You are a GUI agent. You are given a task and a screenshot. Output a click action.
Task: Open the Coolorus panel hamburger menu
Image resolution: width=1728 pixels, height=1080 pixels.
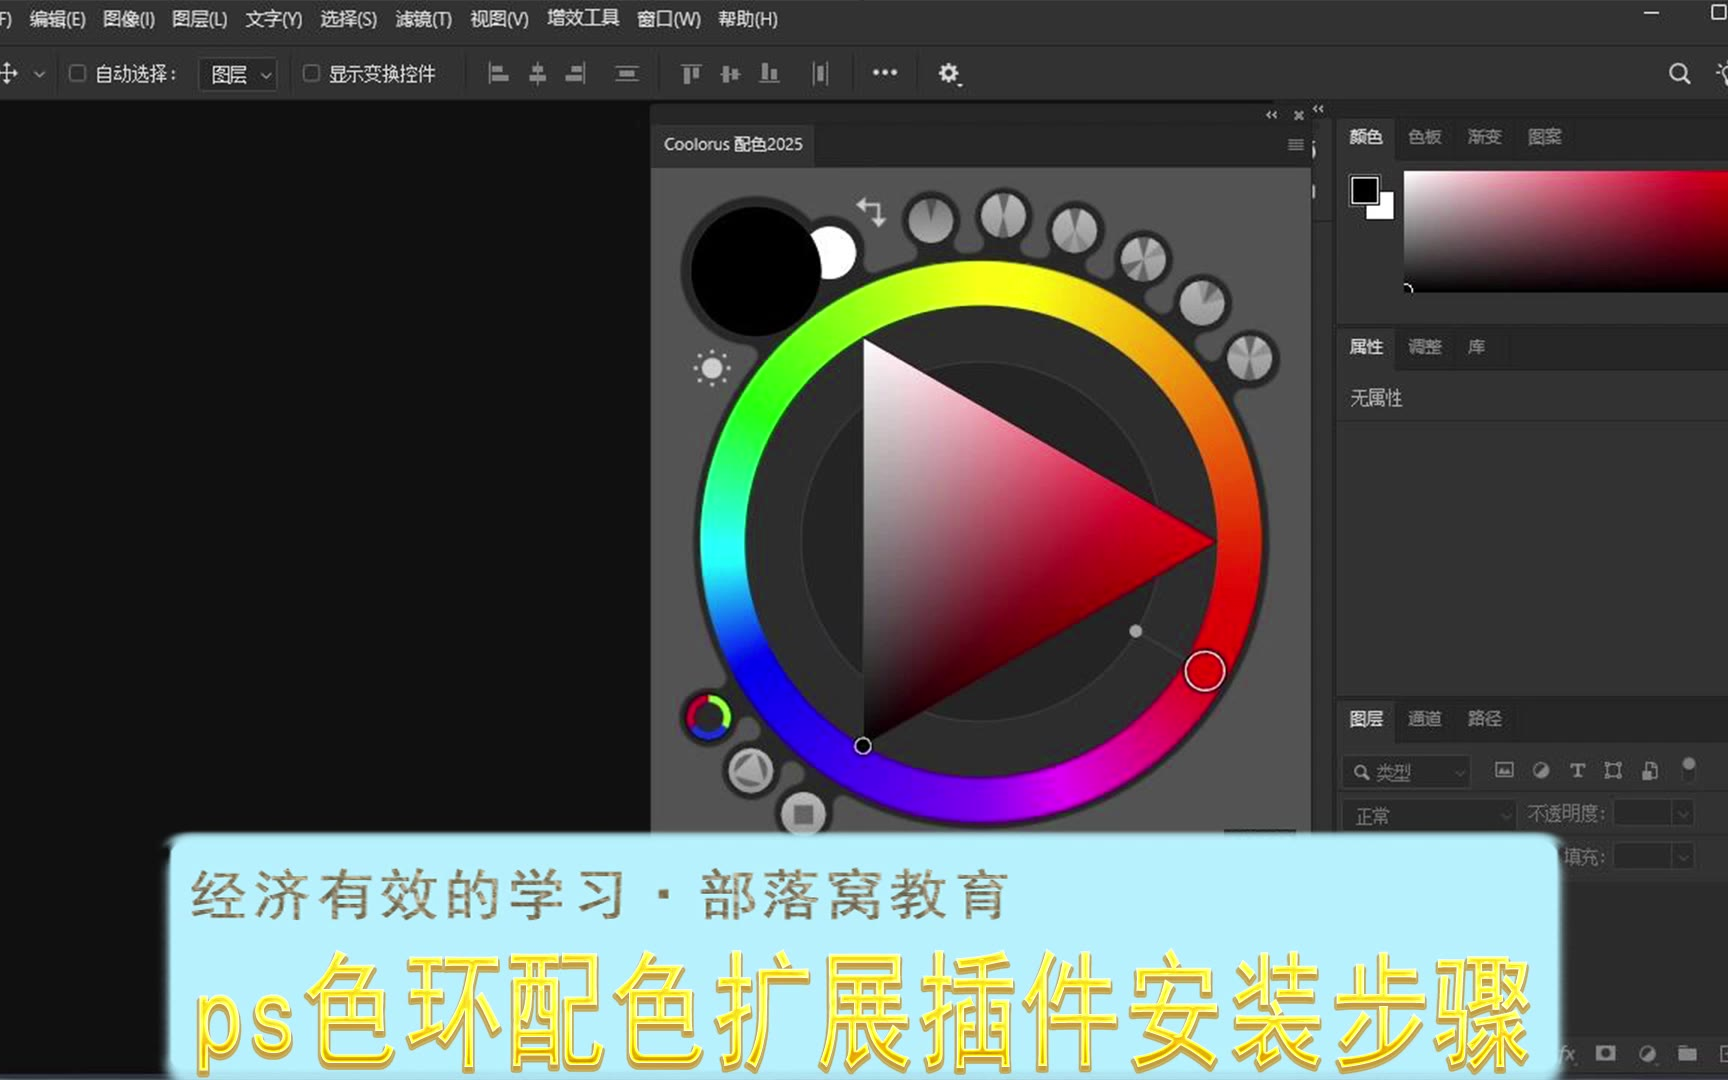pyautogui.click(x=1295, y=145)
